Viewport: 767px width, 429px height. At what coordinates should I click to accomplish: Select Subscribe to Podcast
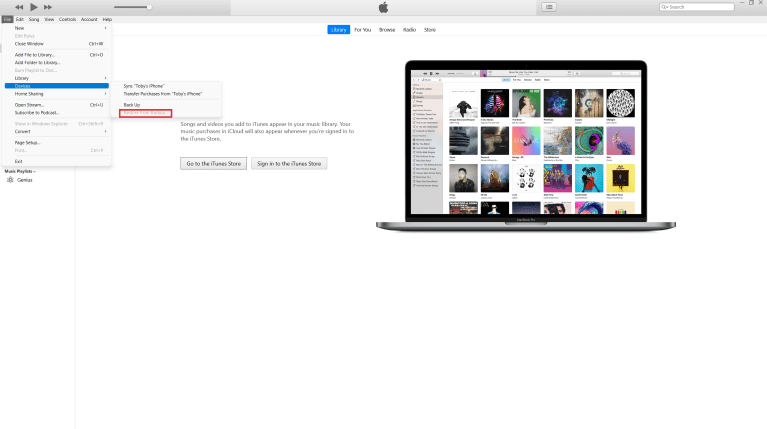[57, 113]
